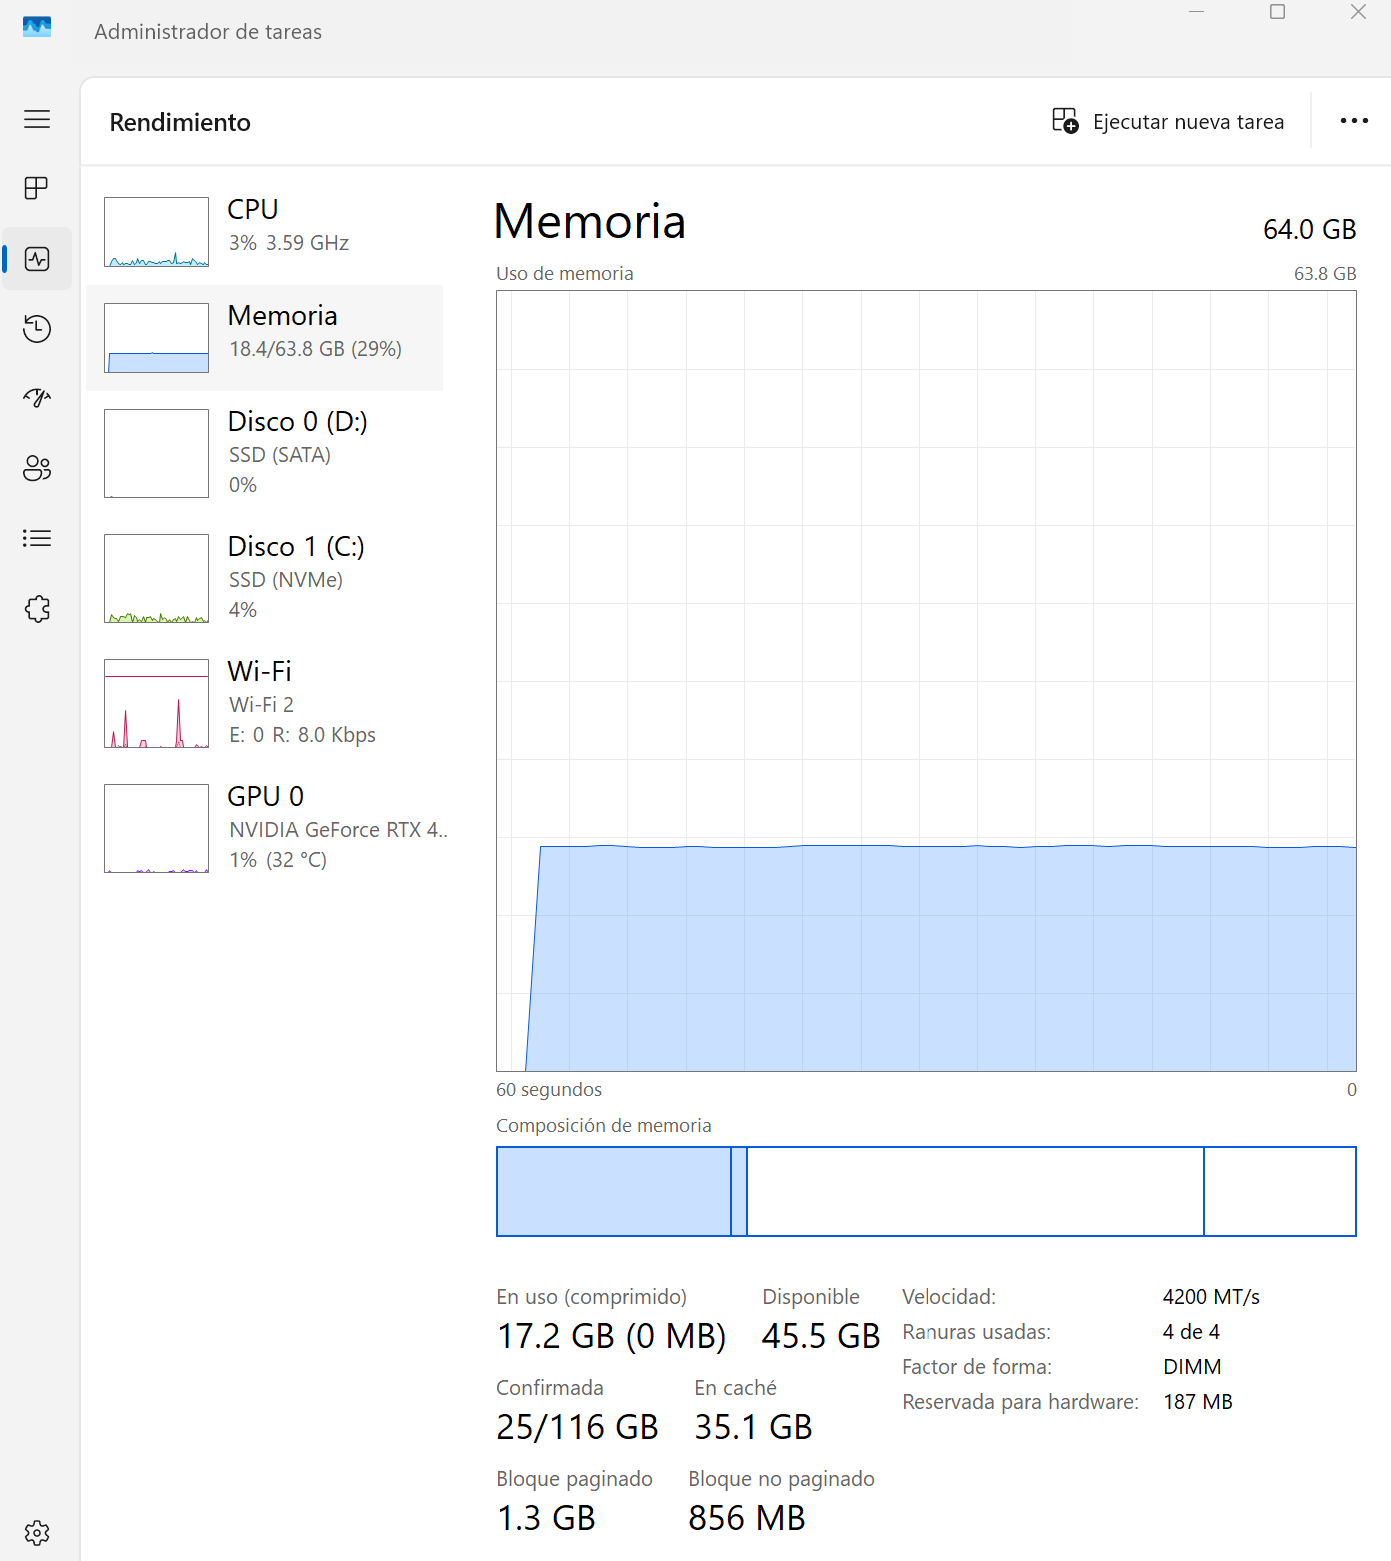Select the CPU performance item
Viewport: 1391px width, 1561px height.
click(x=265, y=231)
